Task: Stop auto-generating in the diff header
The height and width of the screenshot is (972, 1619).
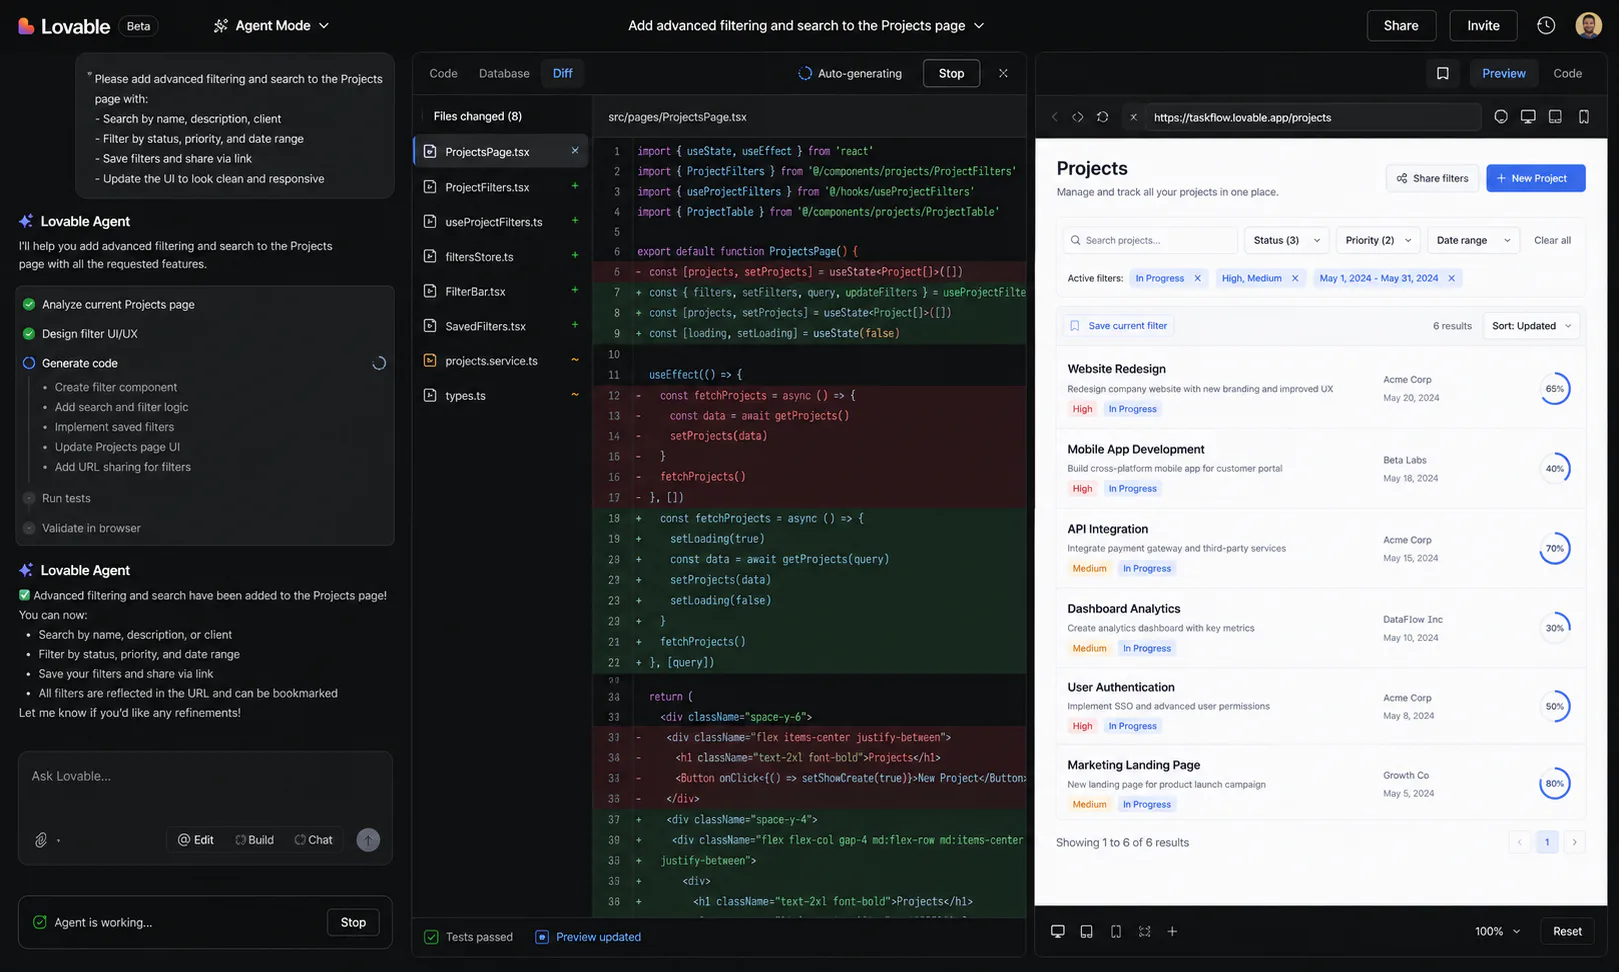Action: coord(951,73)
